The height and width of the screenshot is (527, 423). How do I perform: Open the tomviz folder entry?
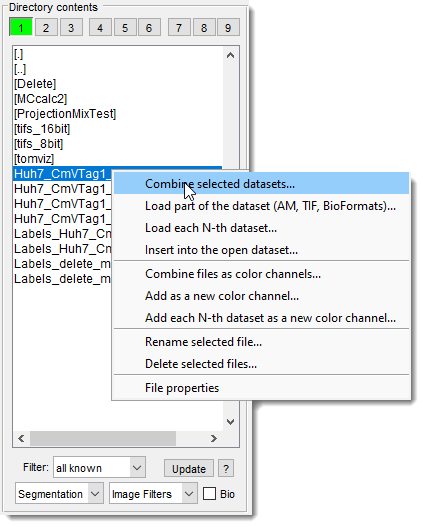pyautogui.click(x=34, y=158)
